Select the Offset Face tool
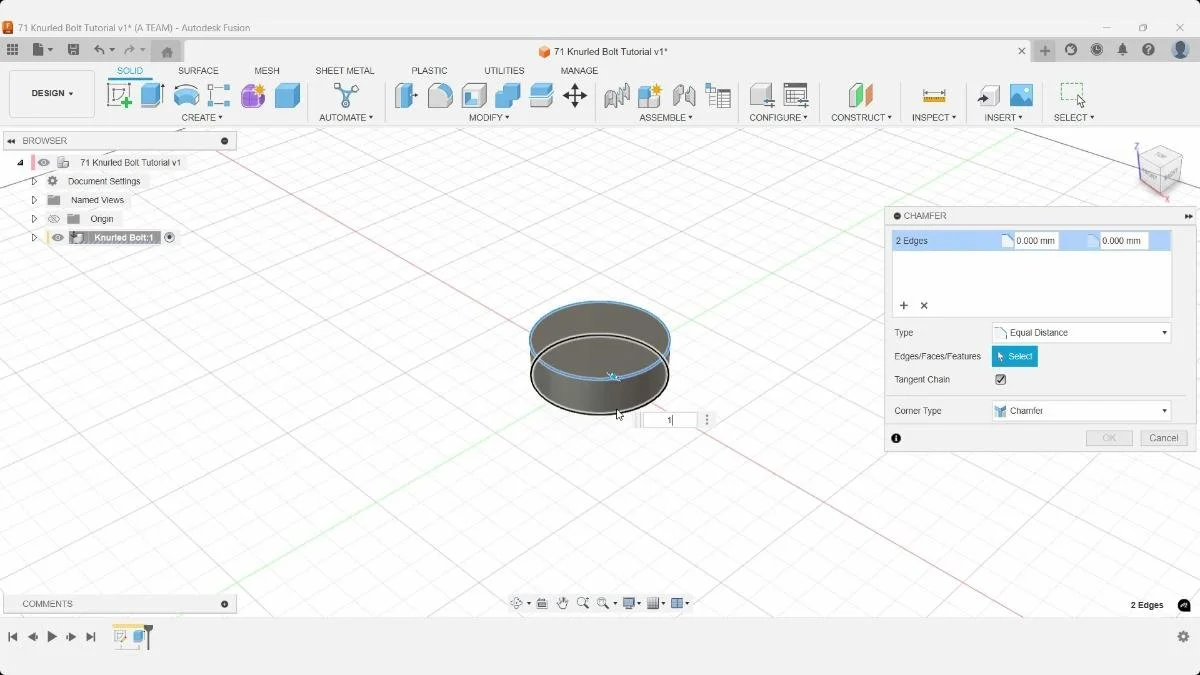This screenshot has height=675, width=1200. pos(541,95)
